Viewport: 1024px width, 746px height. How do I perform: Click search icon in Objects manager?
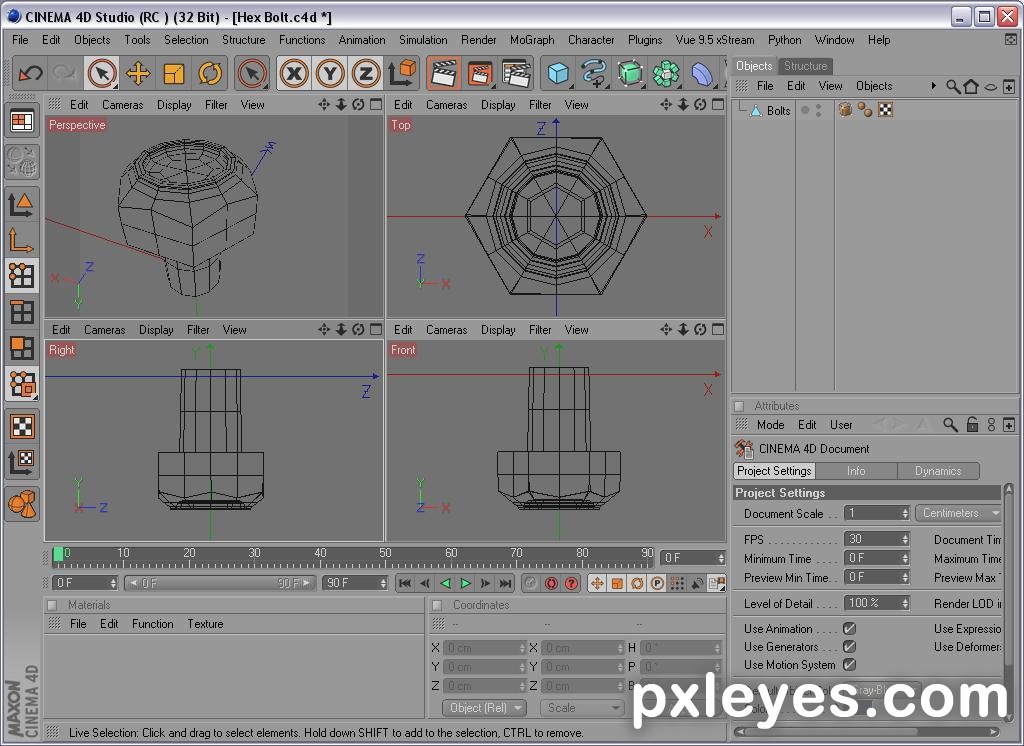952,86
